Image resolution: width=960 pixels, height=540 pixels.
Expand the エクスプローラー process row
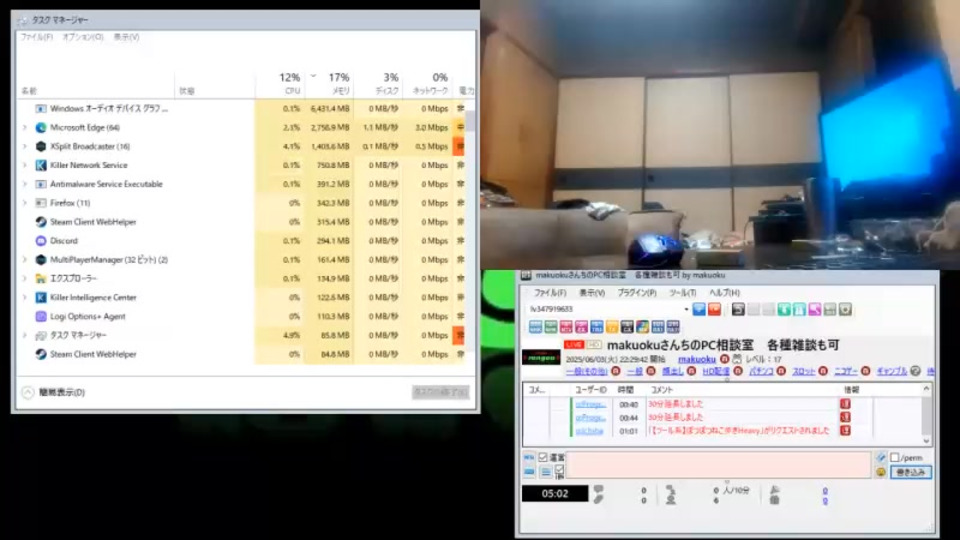[24, 279]
